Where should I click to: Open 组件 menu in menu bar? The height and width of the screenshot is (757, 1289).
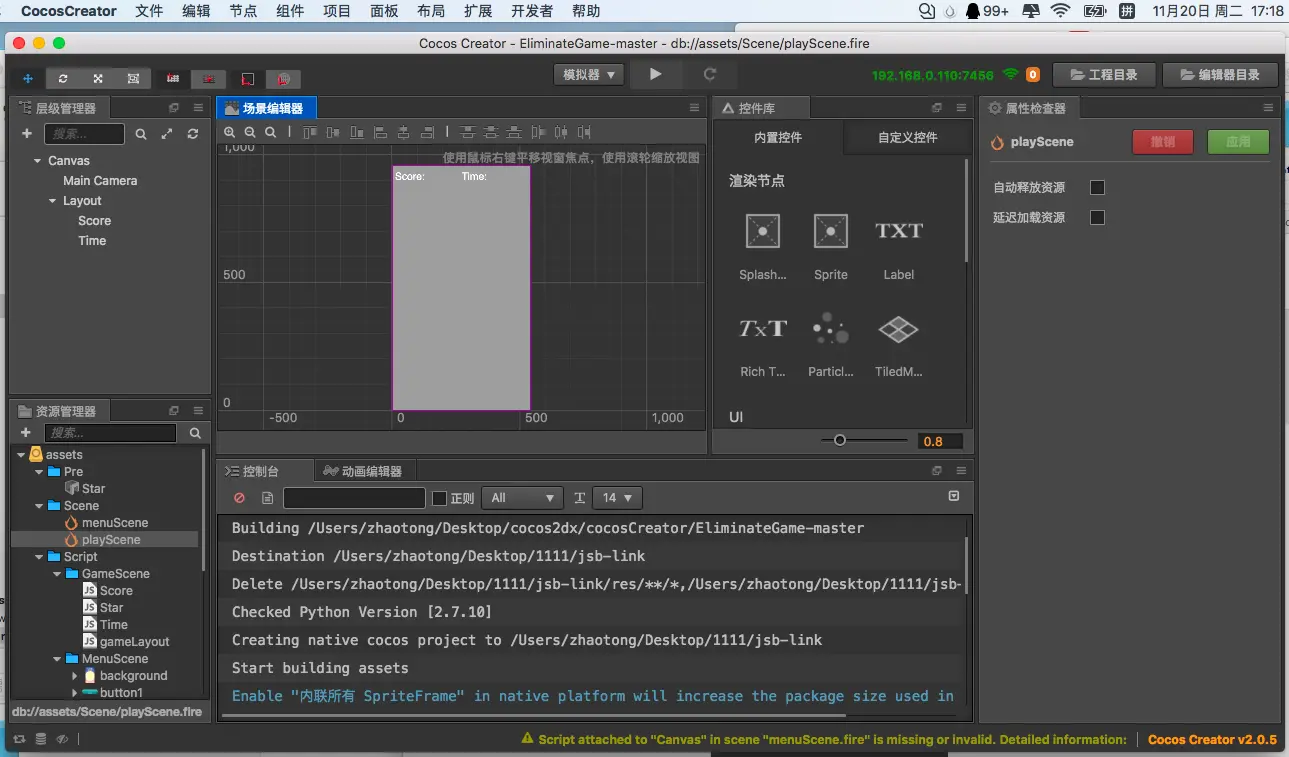pos(290,12)
